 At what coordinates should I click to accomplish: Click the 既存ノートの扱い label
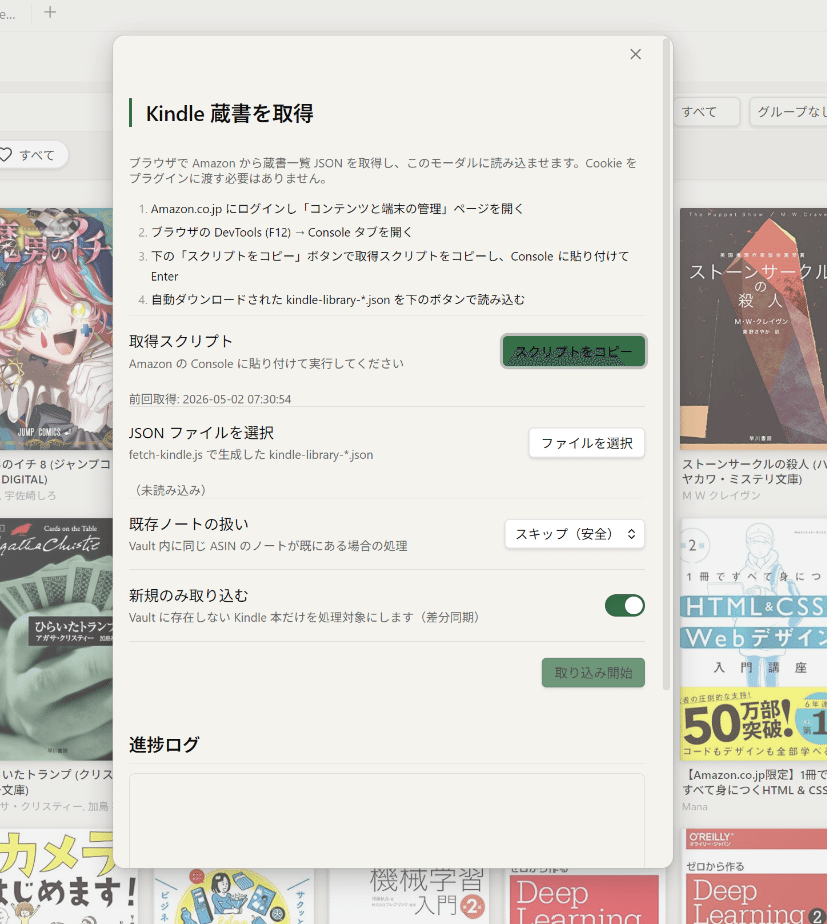pos(189,524)
